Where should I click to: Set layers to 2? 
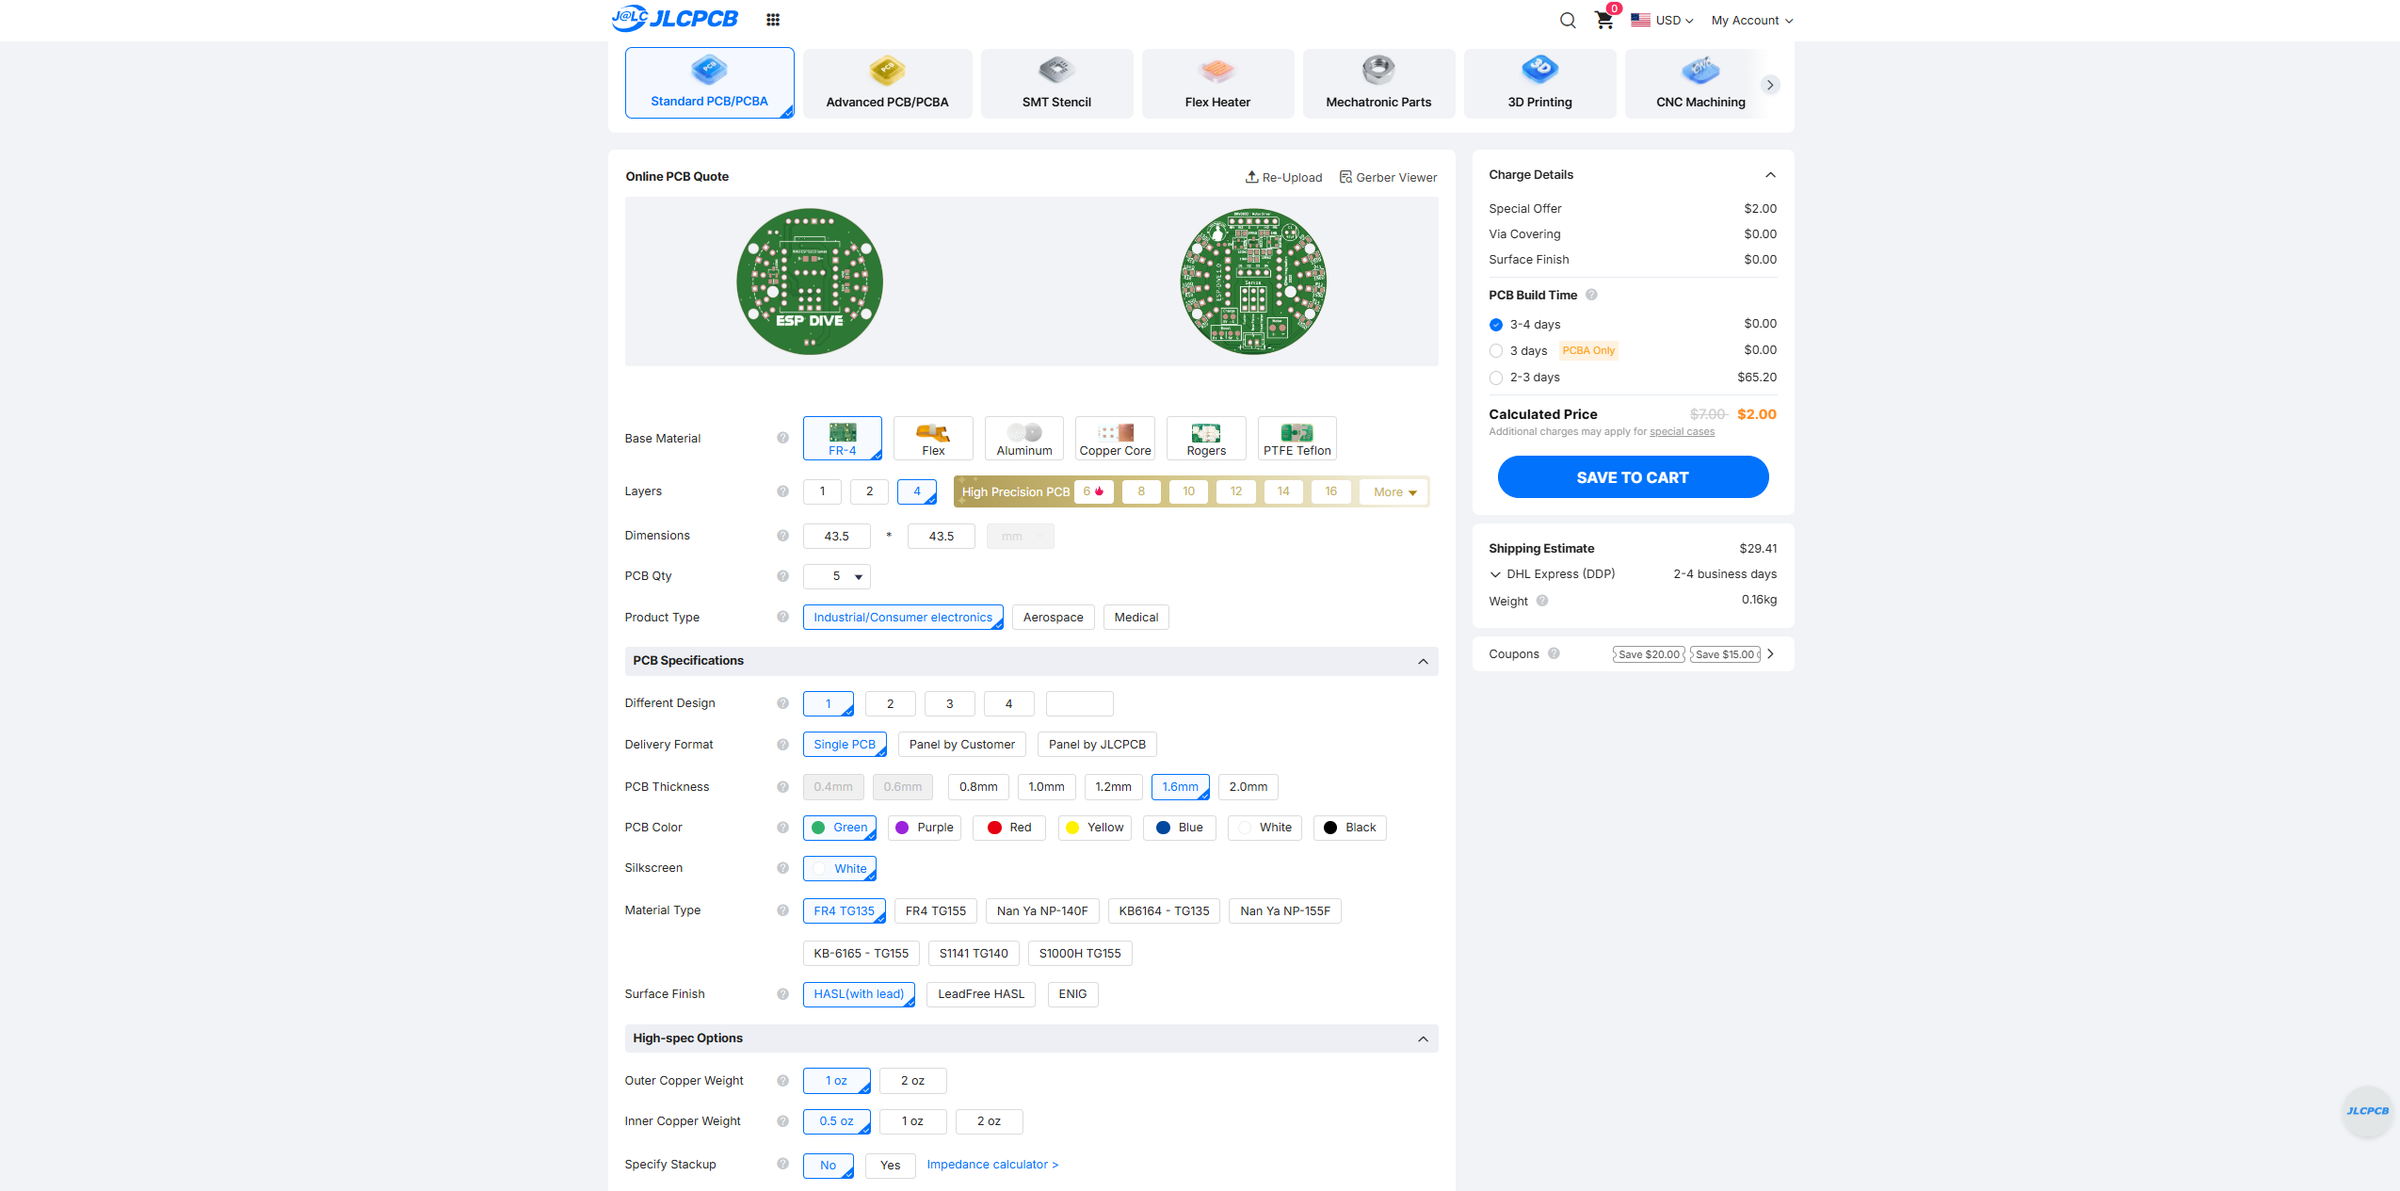pos(869,491)
